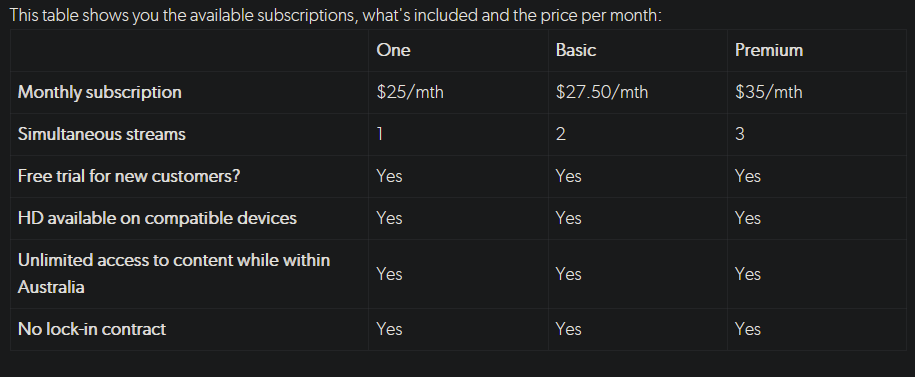
Task: Click Basic's simultaneous streams value 2
Action: click(x=560, y=134)
